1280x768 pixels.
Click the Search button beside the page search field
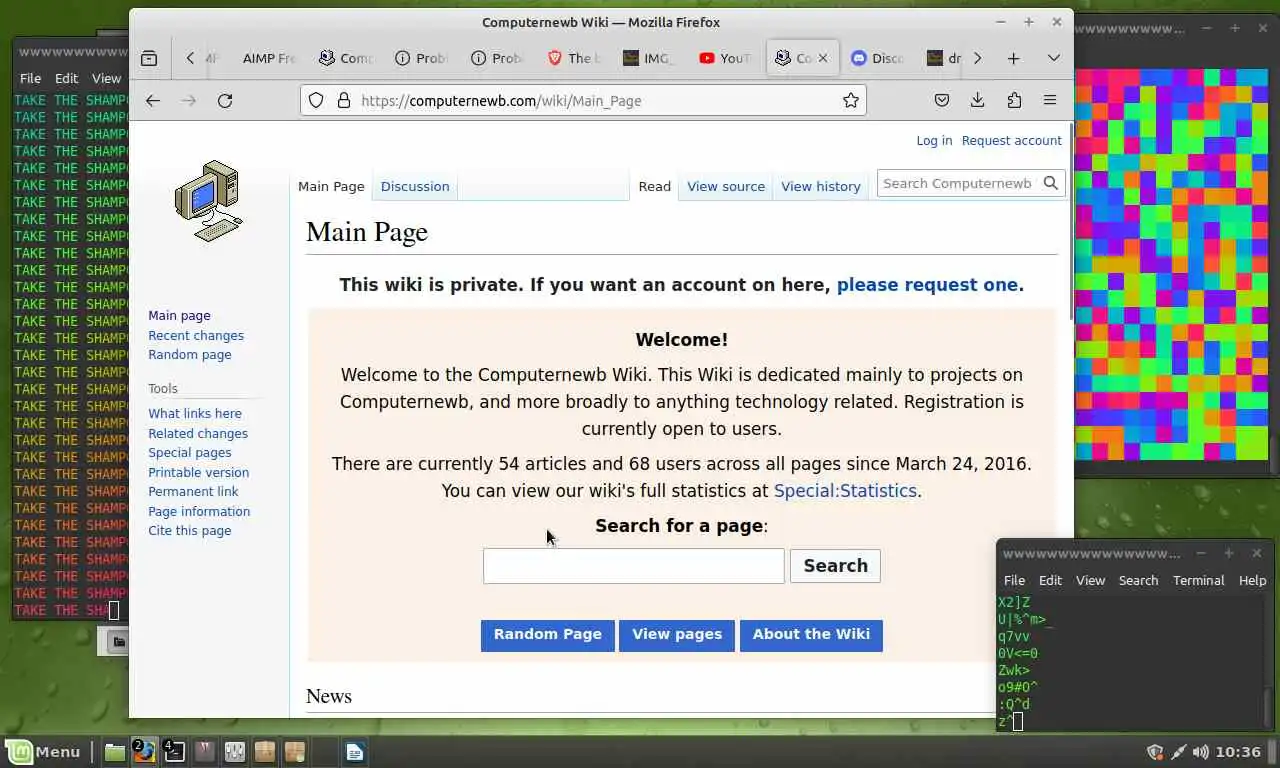tap(836, 566)
